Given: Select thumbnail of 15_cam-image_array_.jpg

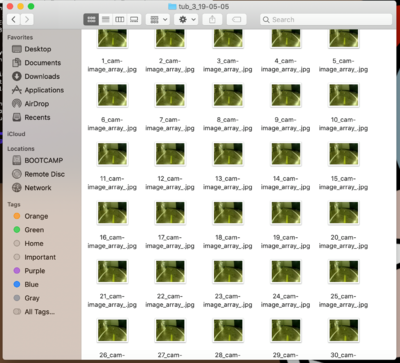Looking at the screenshot, I should point(344,154).
